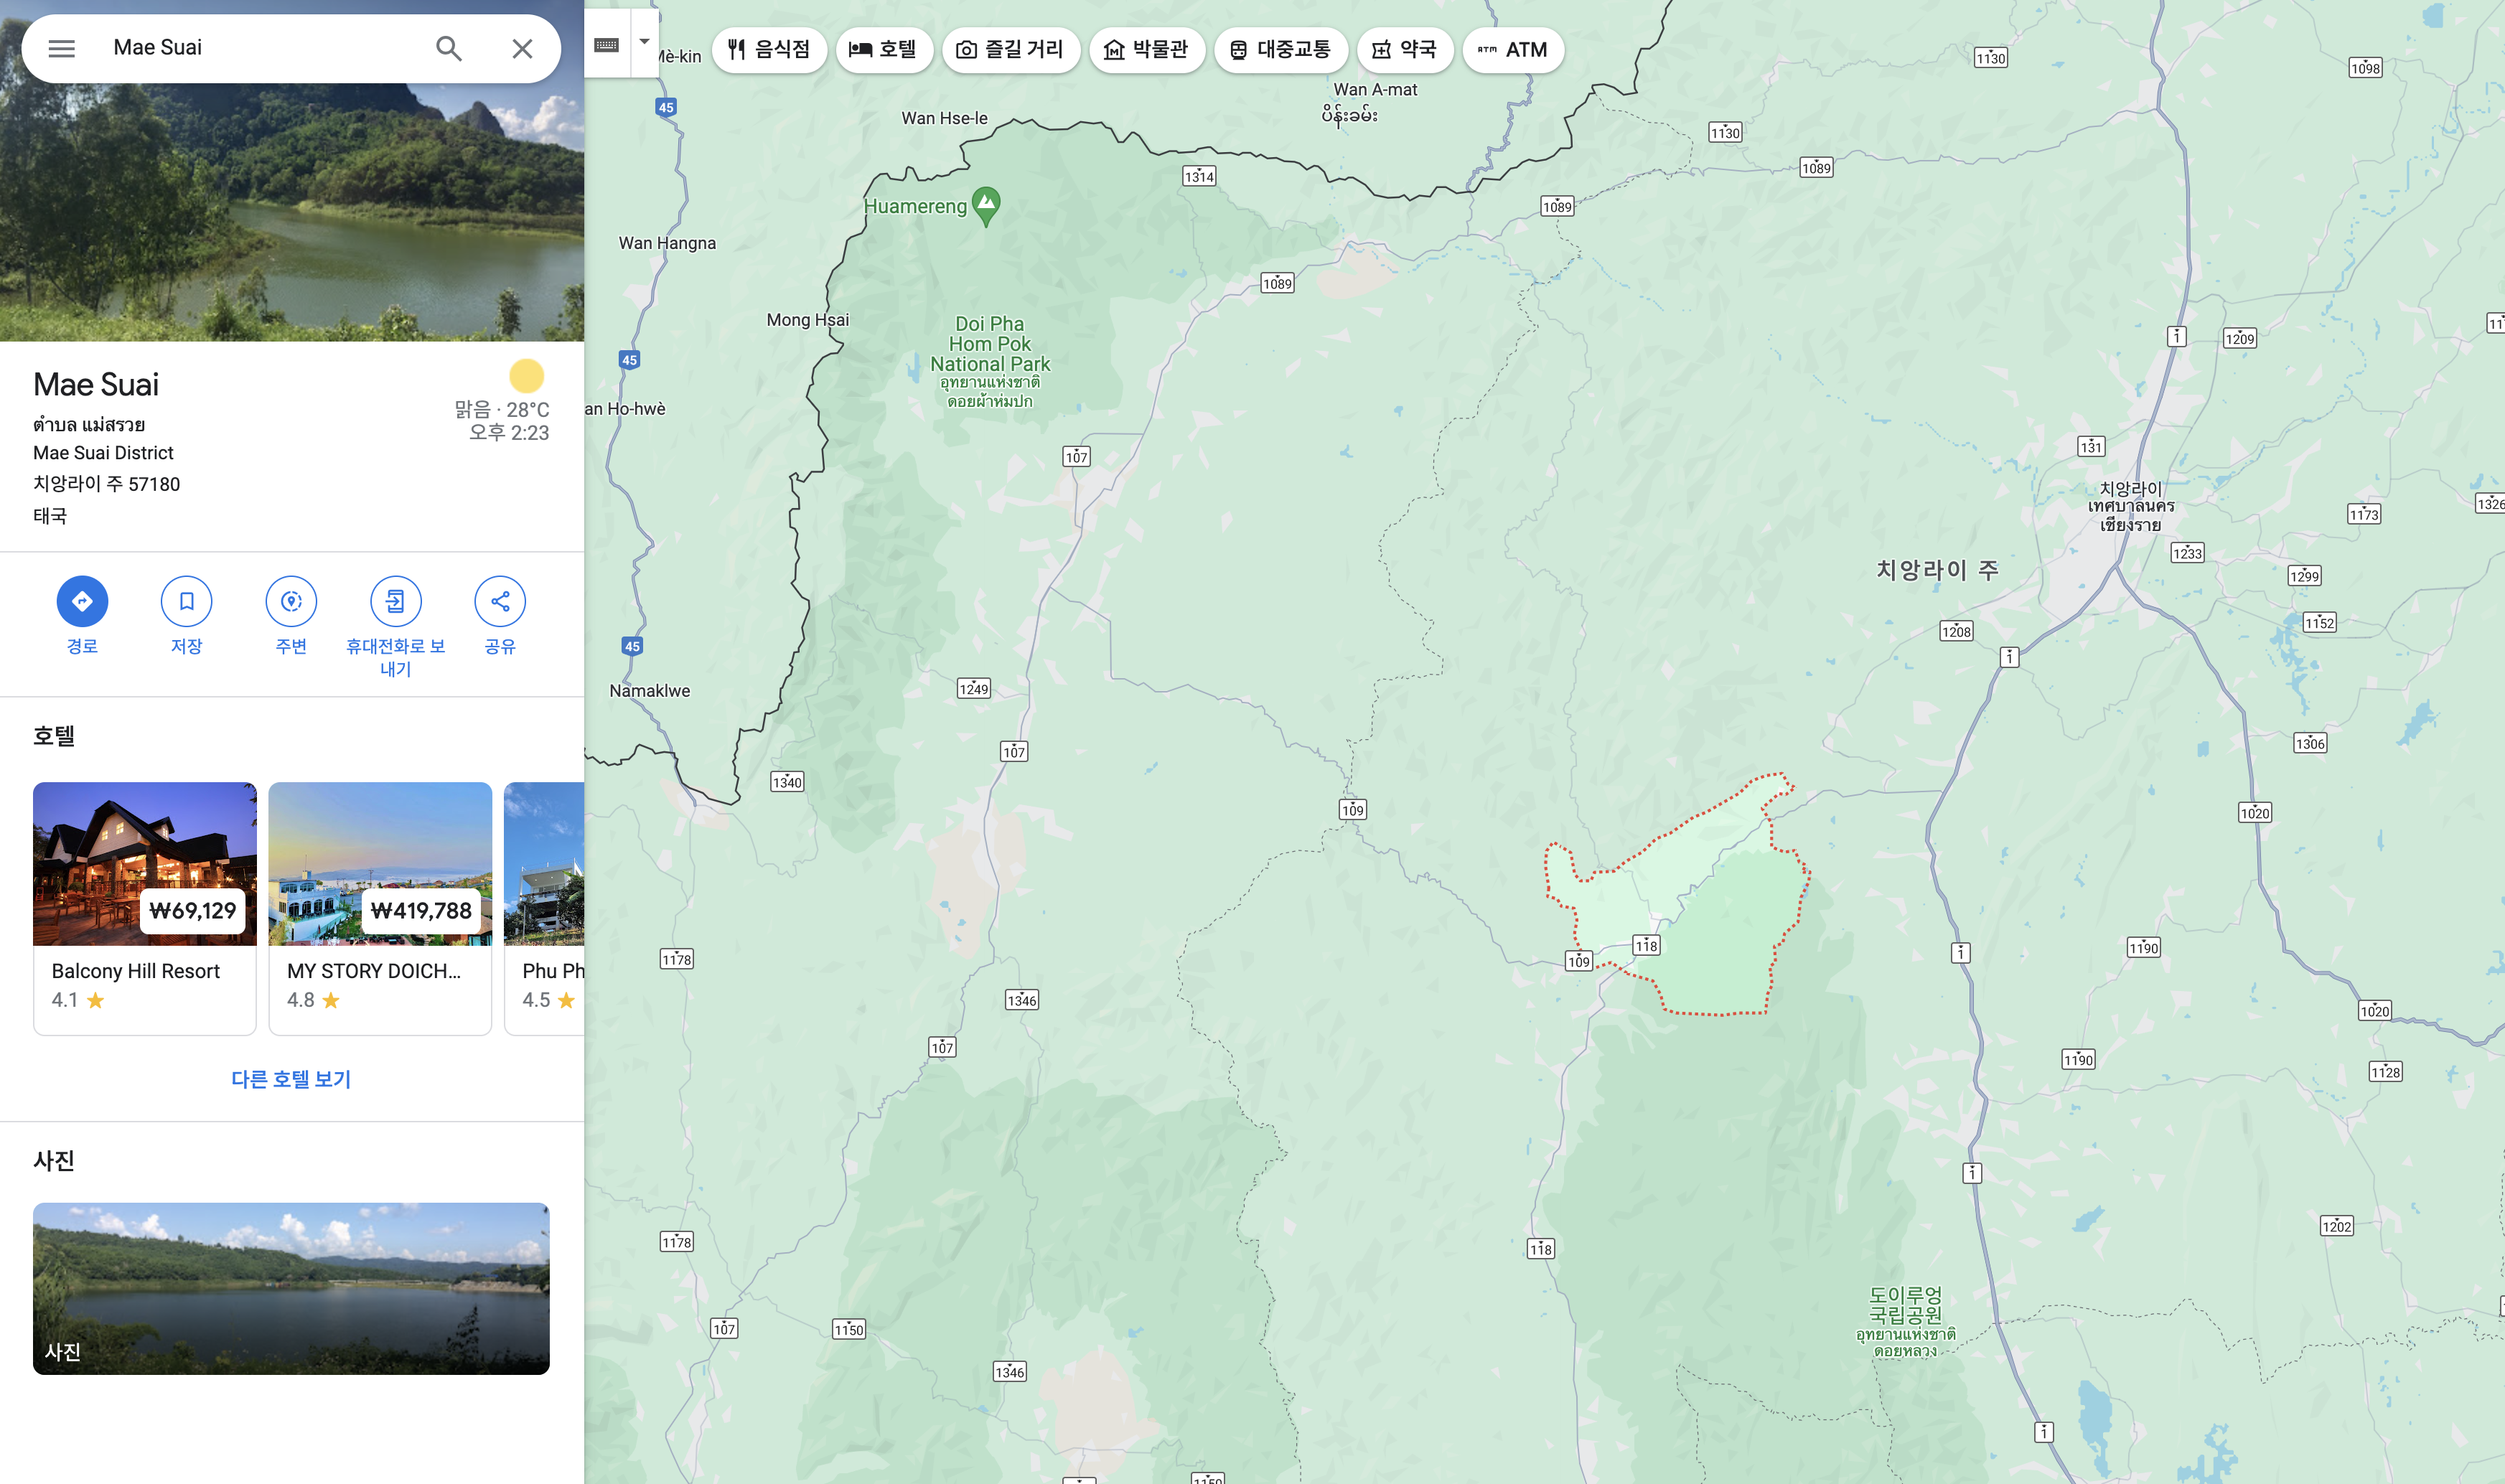Screen dimensions: 2505x1484
Task: Click the 경로 directions icon
Action: [x=82, y=601]
